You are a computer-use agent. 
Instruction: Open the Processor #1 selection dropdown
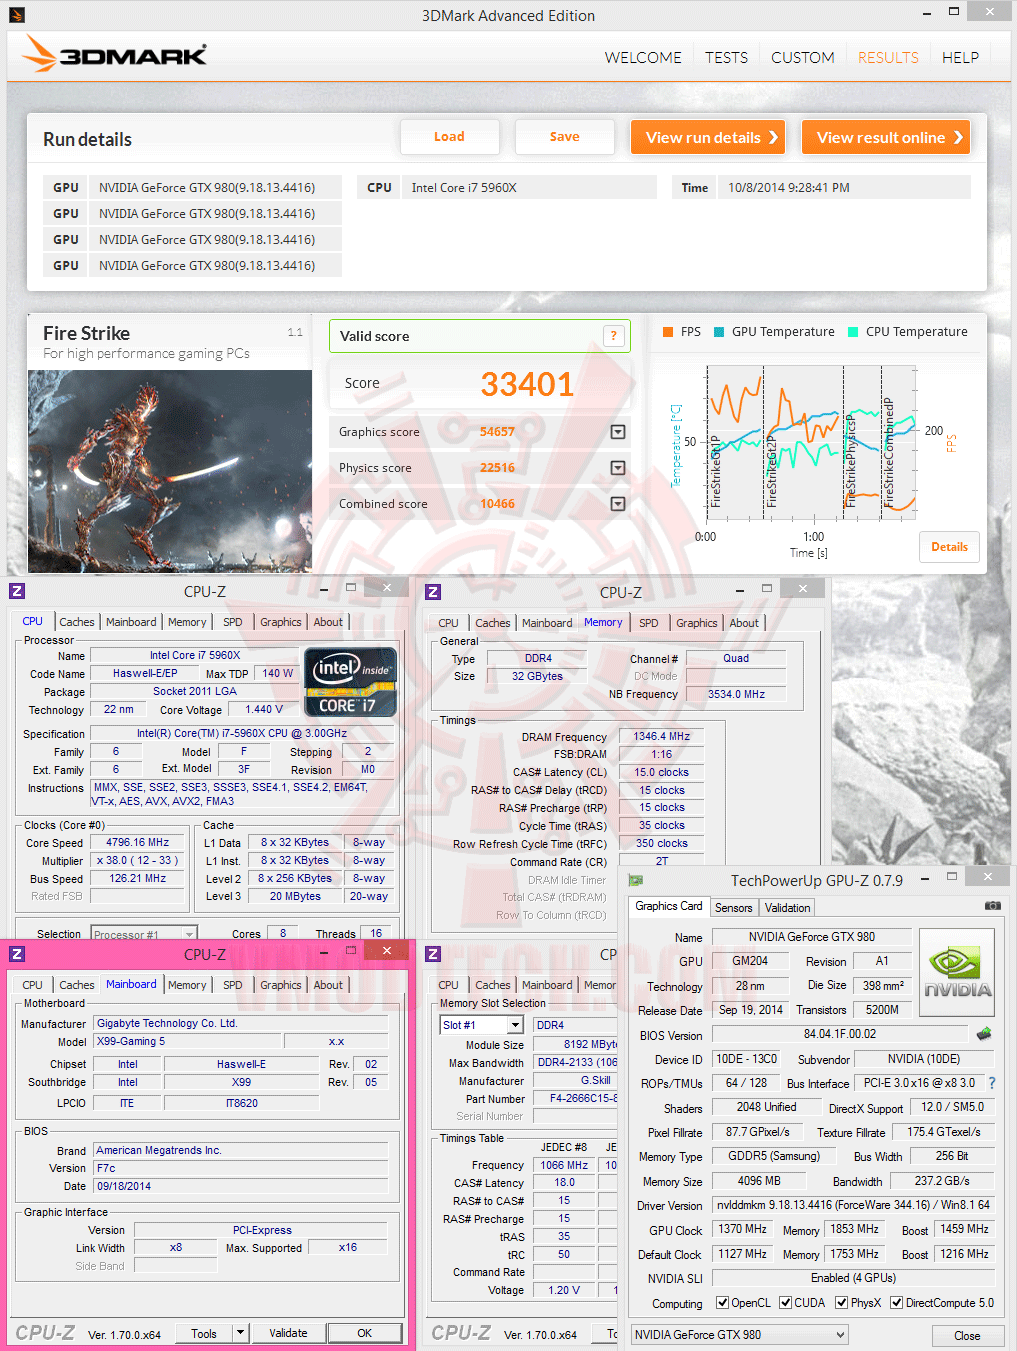pos(189,934)
